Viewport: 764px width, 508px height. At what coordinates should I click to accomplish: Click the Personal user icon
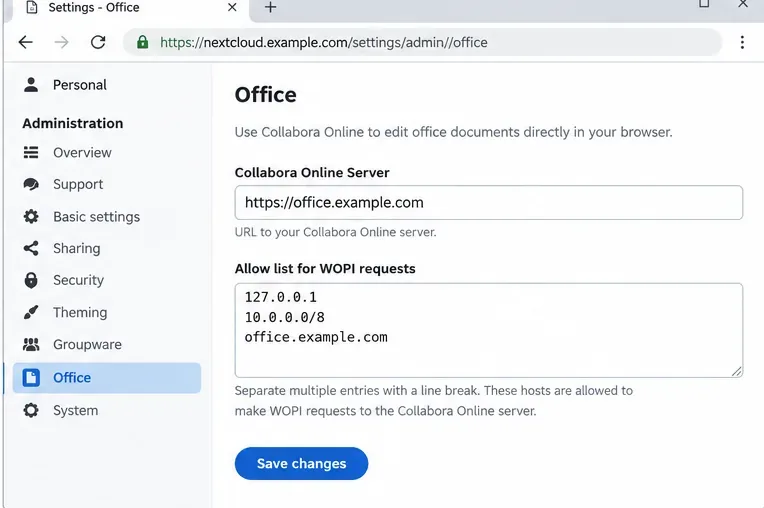(31, 85)
